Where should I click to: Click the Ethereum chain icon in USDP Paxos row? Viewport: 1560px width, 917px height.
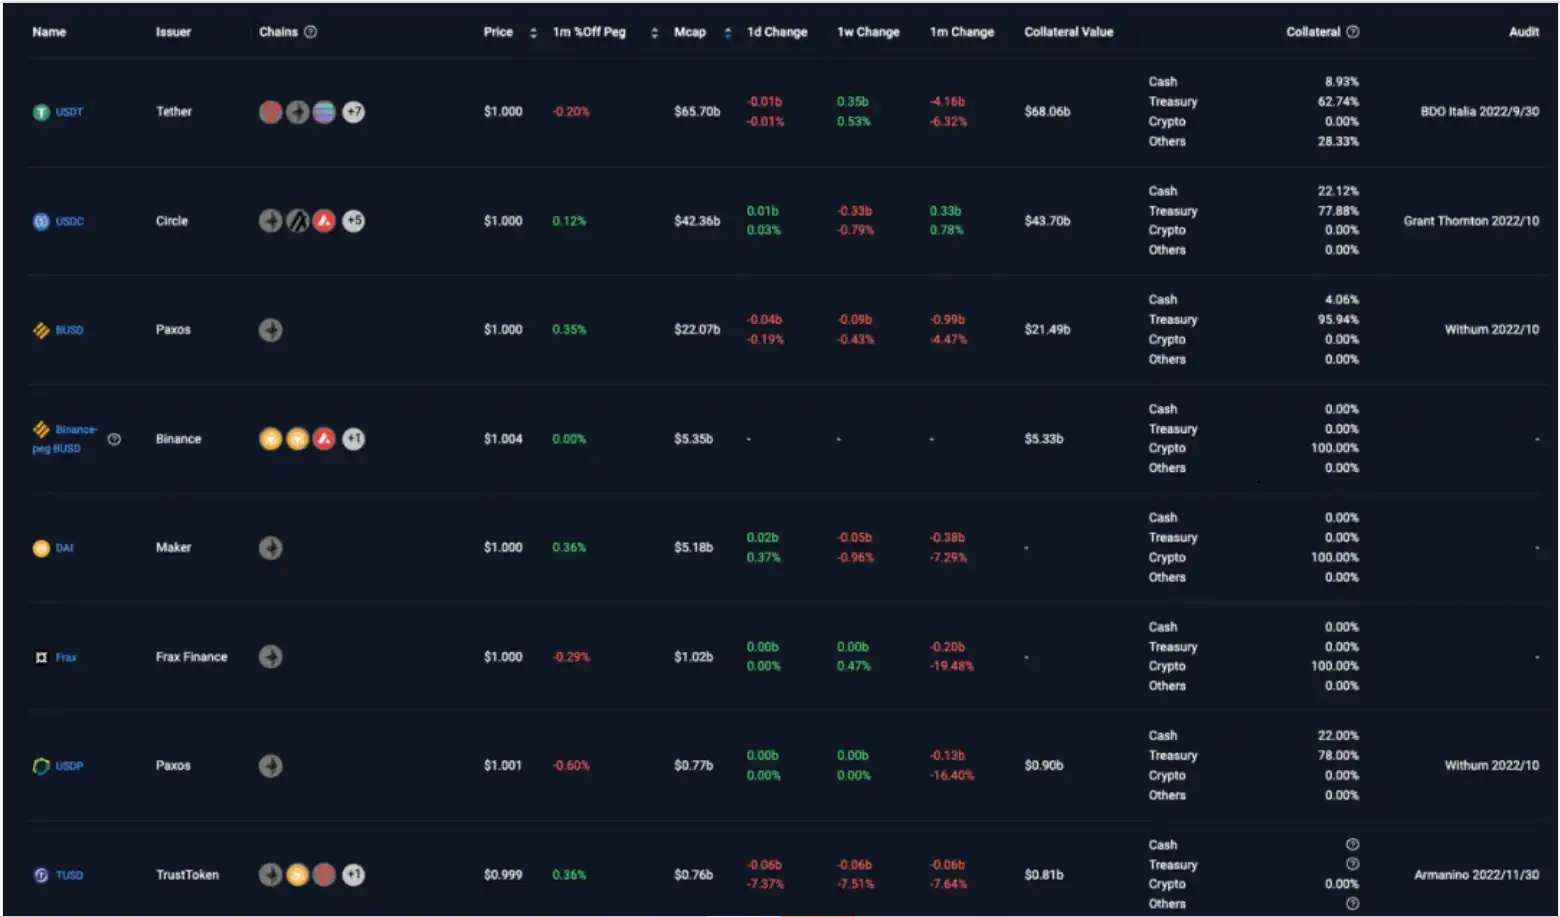(x=270, y=766)
